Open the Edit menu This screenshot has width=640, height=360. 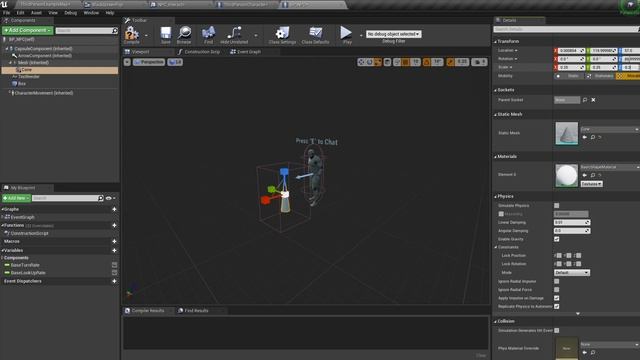20,13
